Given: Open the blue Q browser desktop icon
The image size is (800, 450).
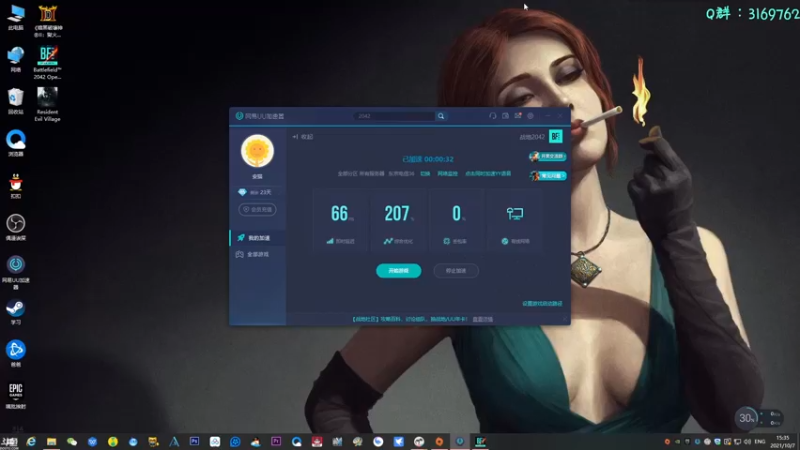Looking at the screenshot, I should point(16,143).
